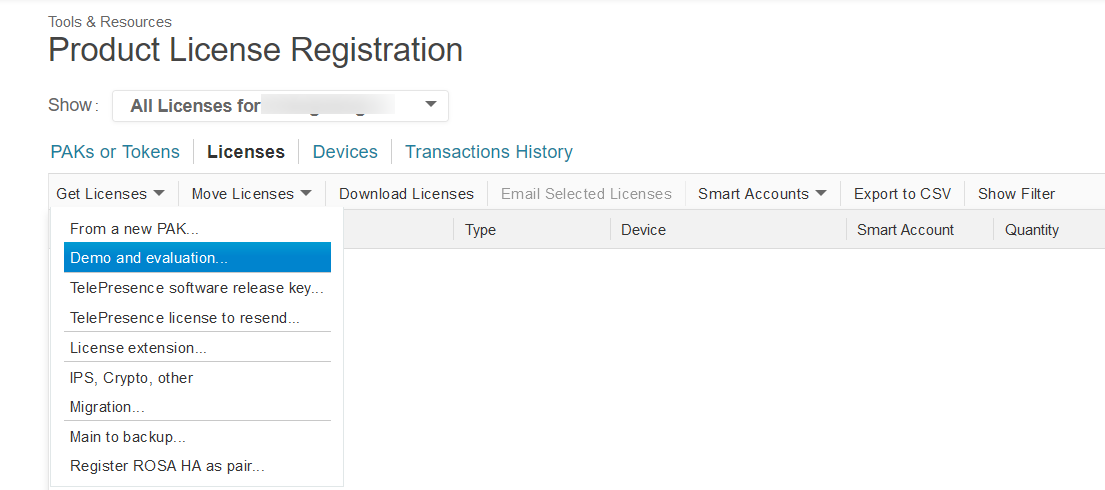Viewport: 1105px width, 490px height.
Task: Select IPS, Crypto, other entry
Action: click(197, 377)
